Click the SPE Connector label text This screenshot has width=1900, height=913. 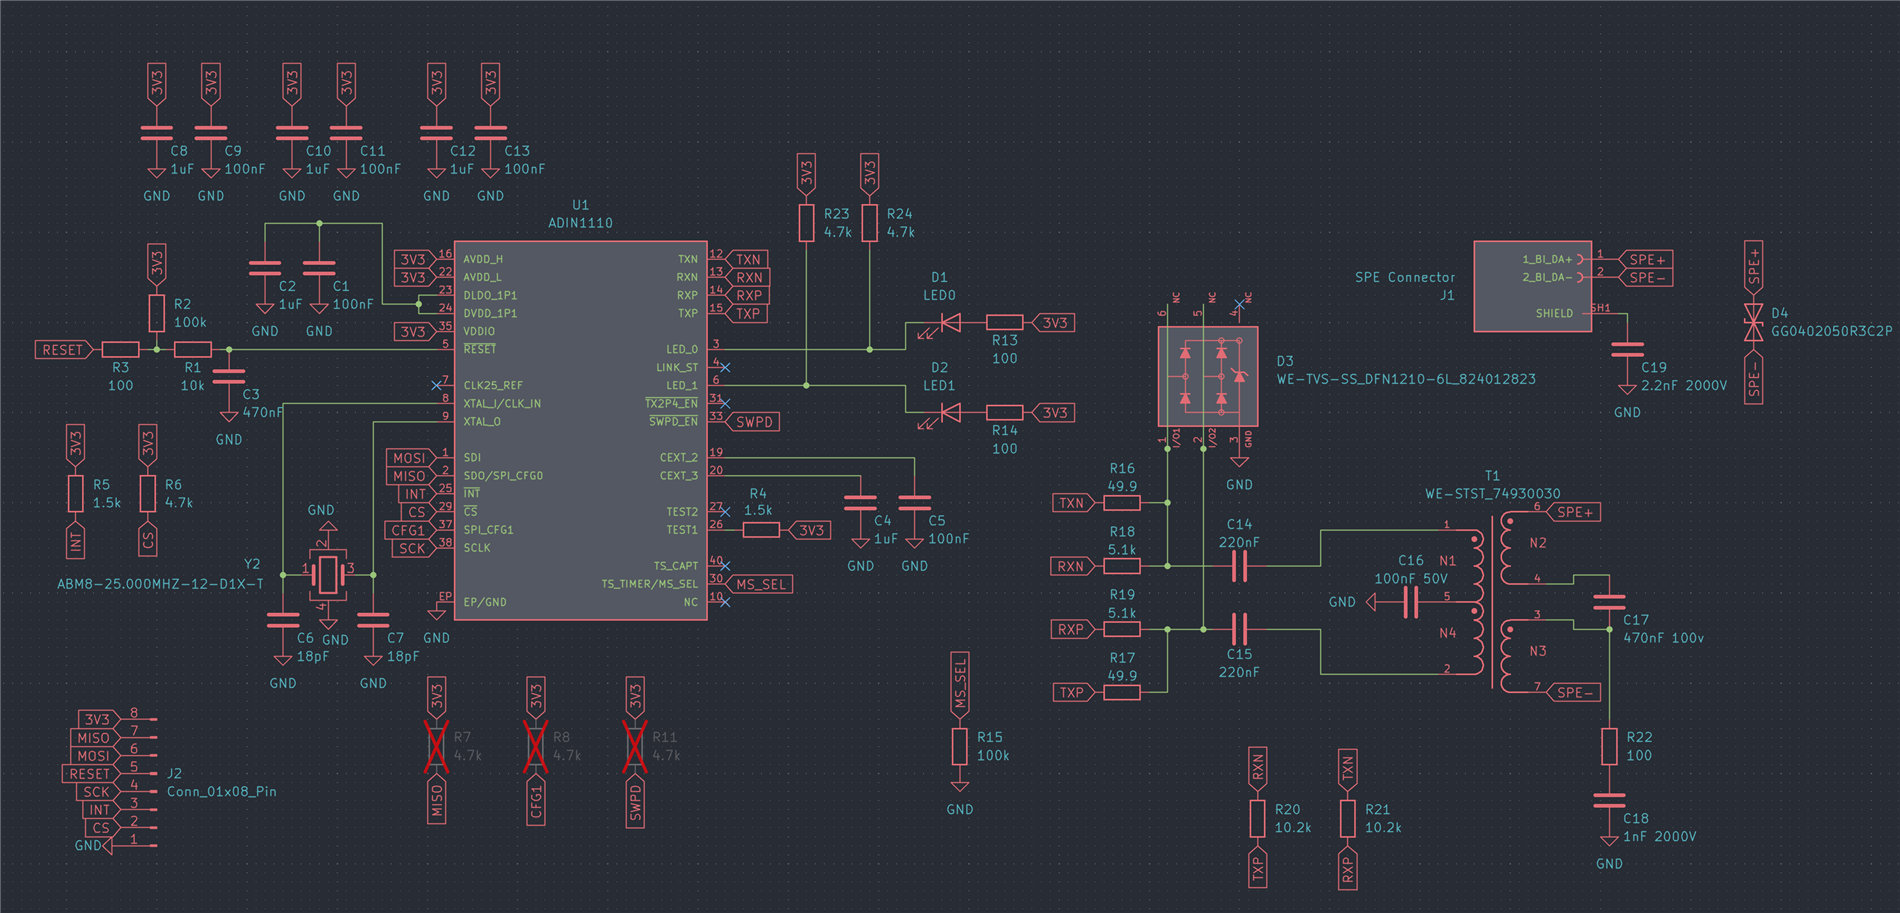pos(1405,277)
